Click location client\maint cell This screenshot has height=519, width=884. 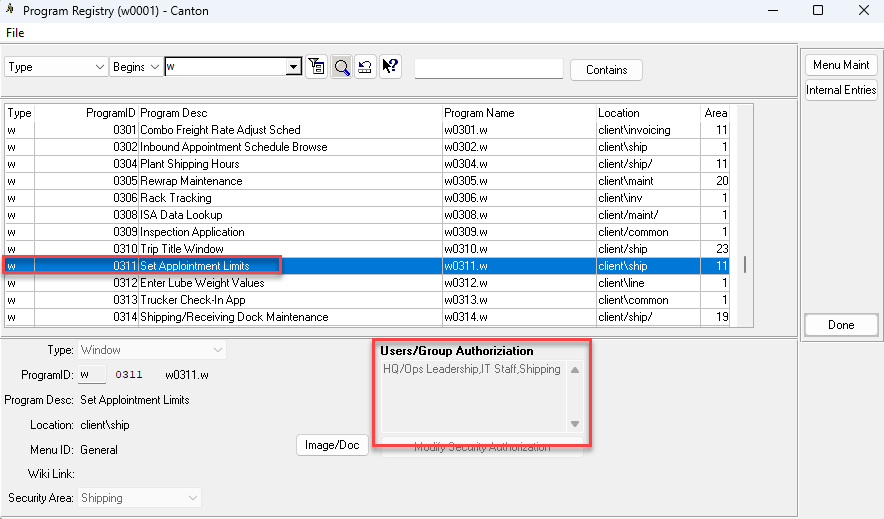click(648, 181)
